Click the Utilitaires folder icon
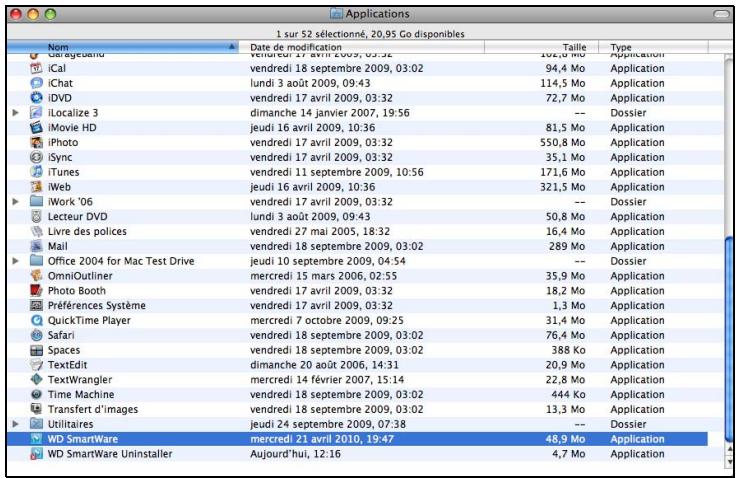737x478 pixels. (x=36, y=424)
